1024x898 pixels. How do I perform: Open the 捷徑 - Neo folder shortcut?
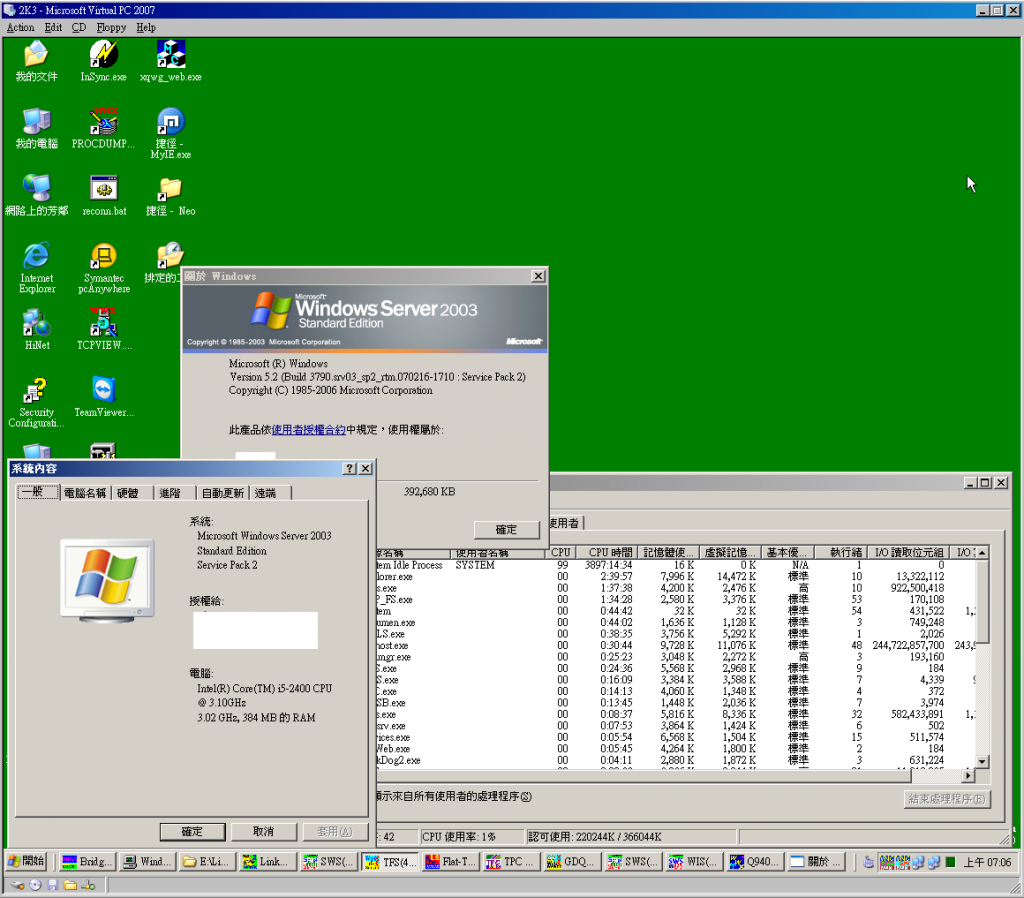[x=170, y=195]
